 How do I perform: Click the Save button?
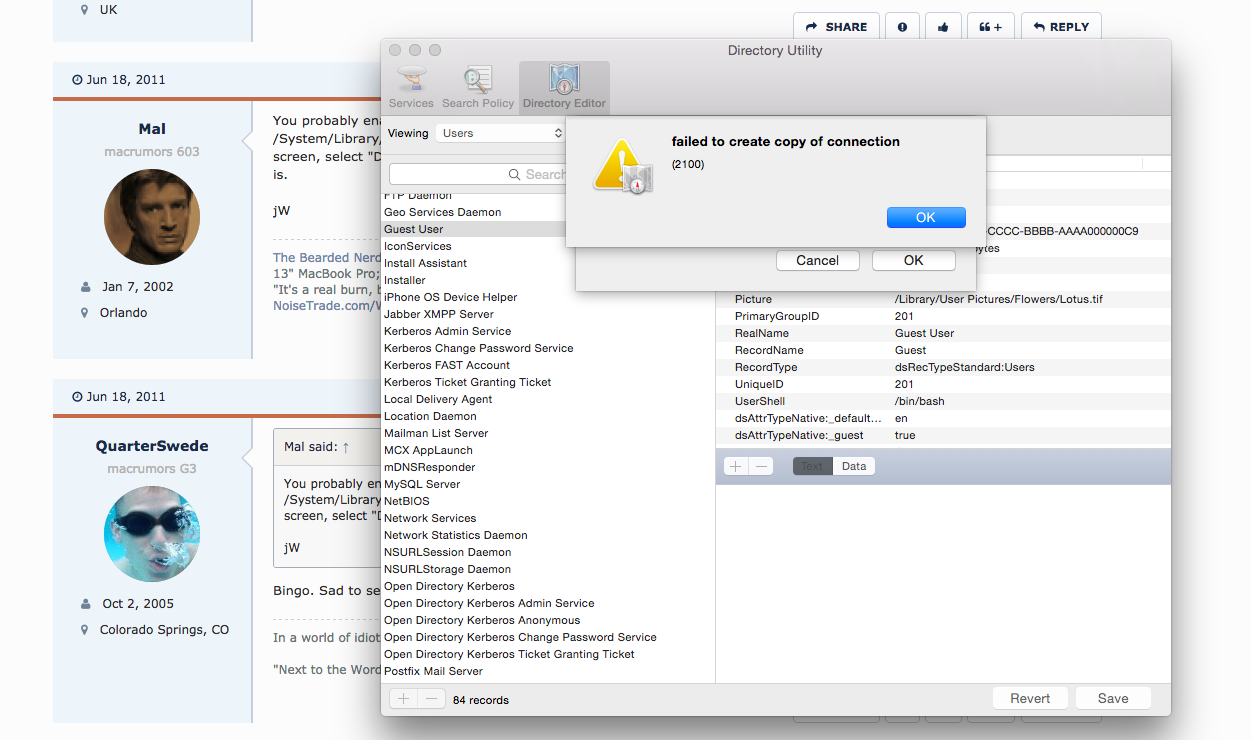pos(1113,698)
